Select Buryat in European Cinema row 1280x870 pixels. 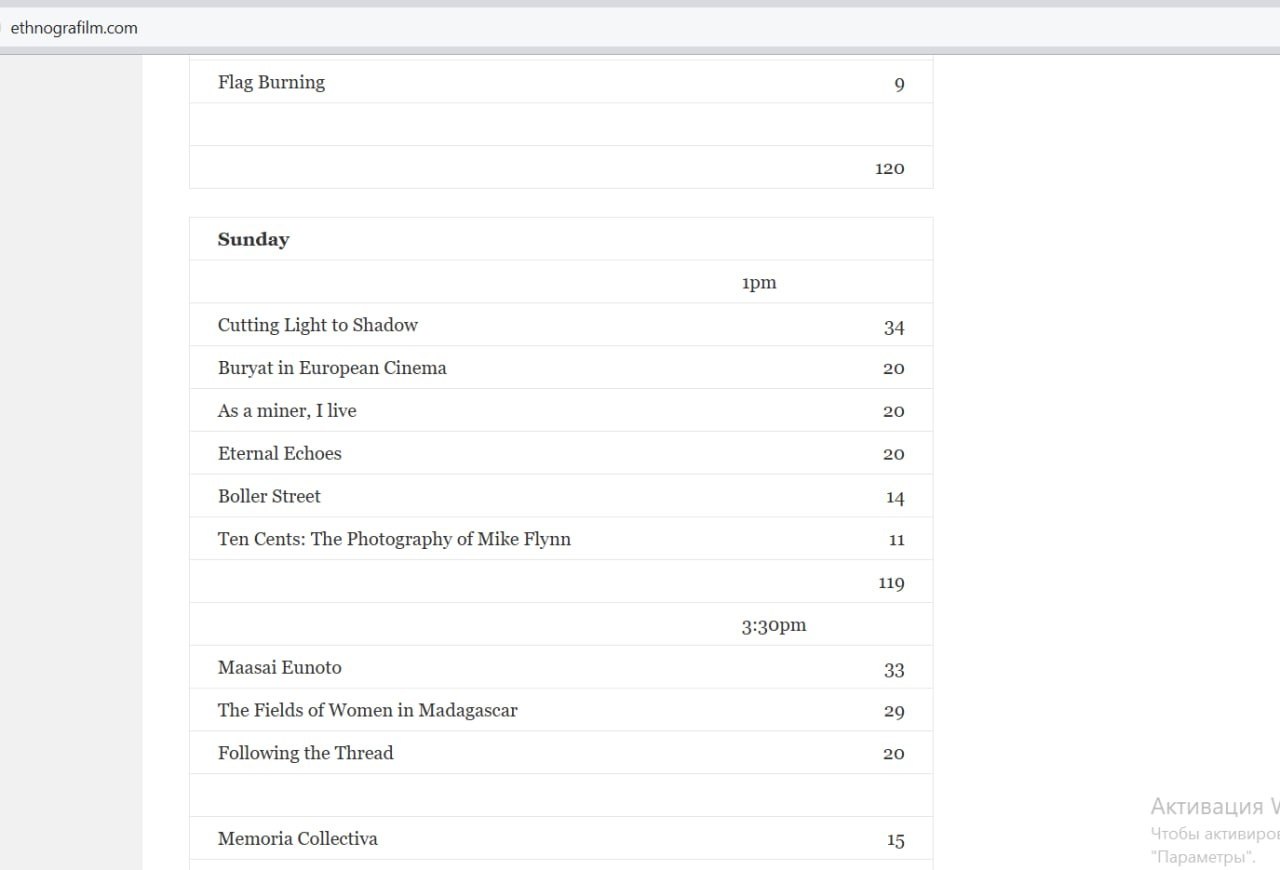(x=332, y=368)
